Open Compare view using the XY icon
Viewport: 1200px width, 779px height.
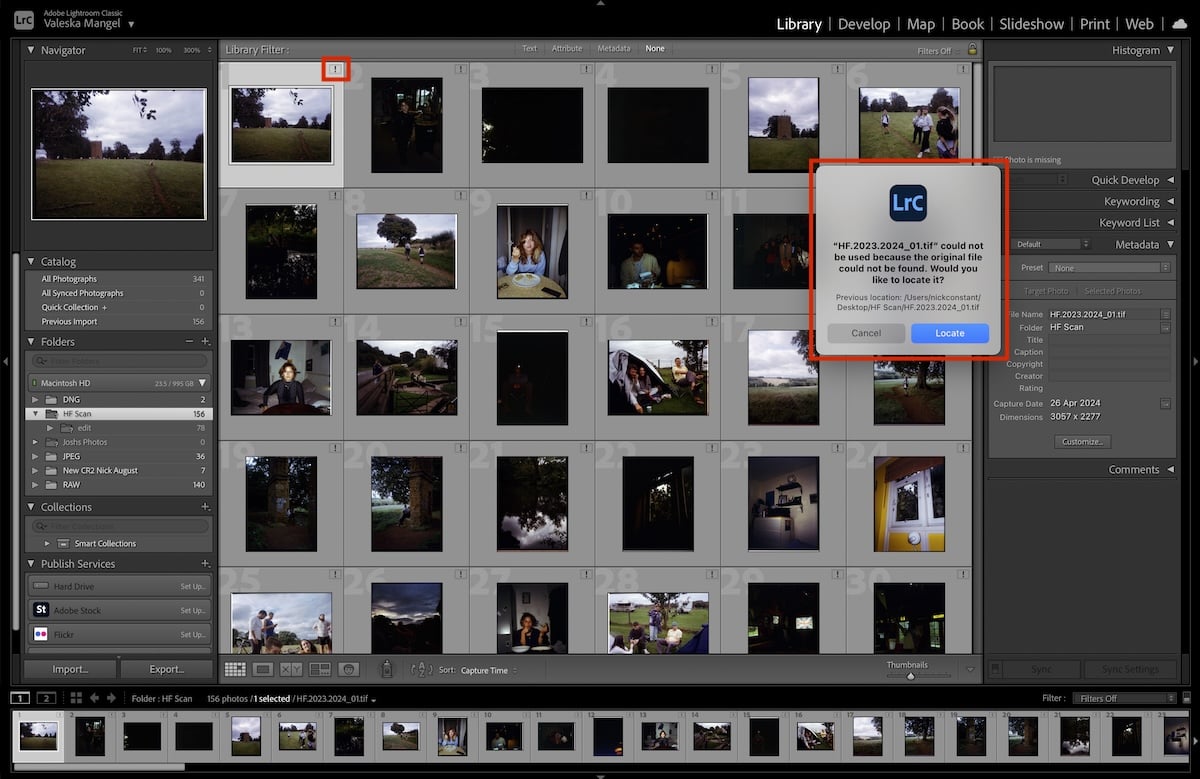[x=291, y=670]
